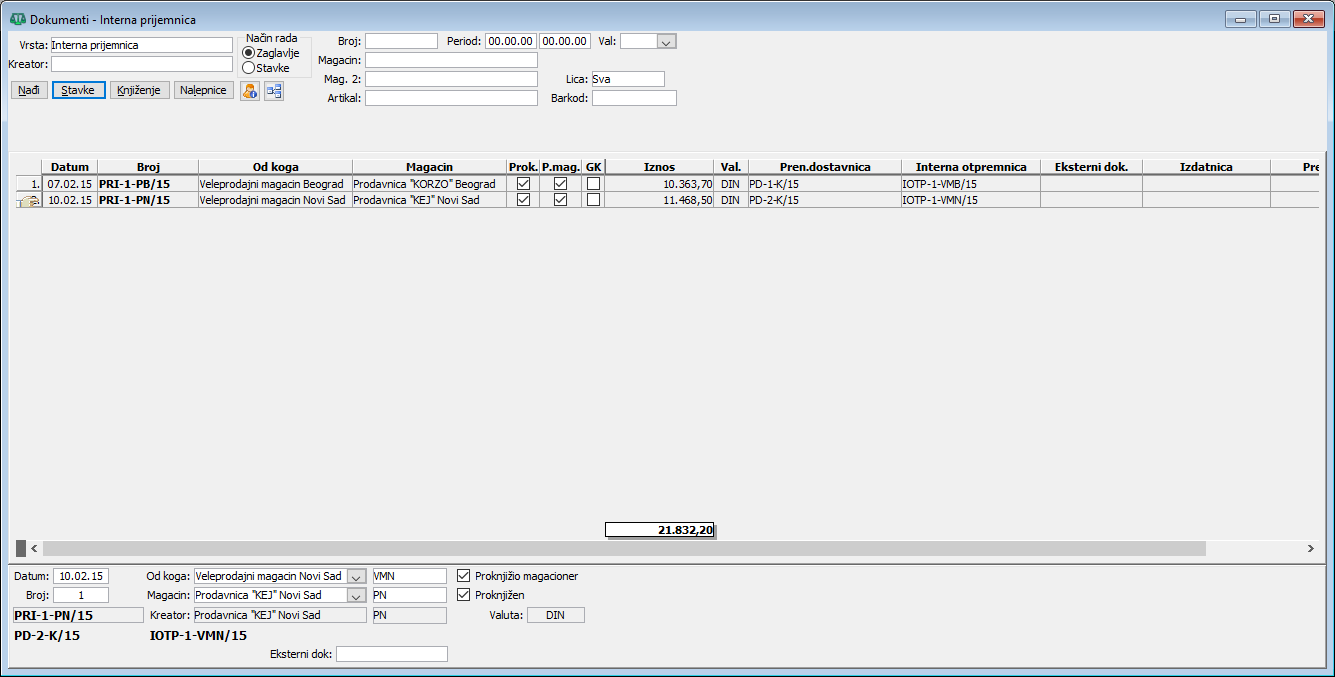Click the Nalepnice button
The image size is (1335, 677).
[x=204, y=90]
